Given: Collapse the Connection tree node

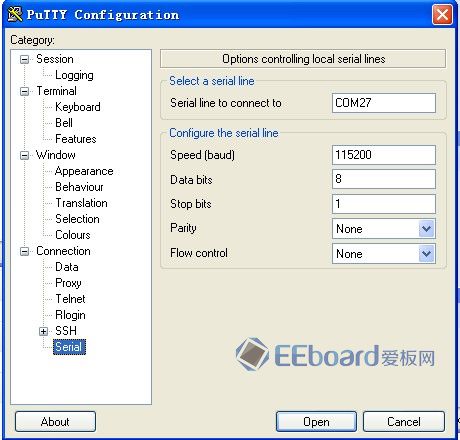Looking at the screenshot, I should [24, 251].
